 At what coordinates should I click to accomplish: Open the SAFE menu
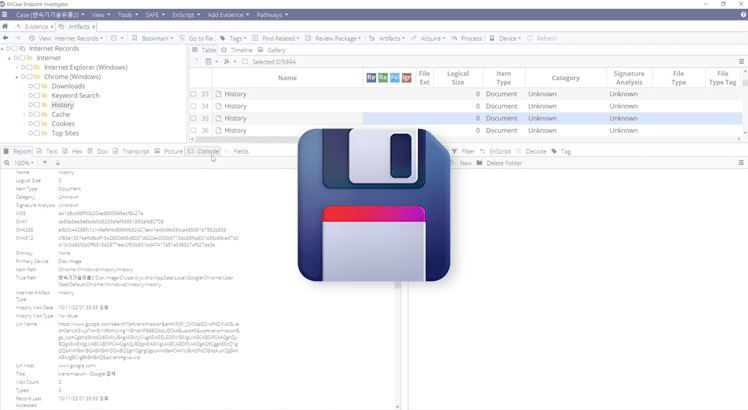coord(155,15)
